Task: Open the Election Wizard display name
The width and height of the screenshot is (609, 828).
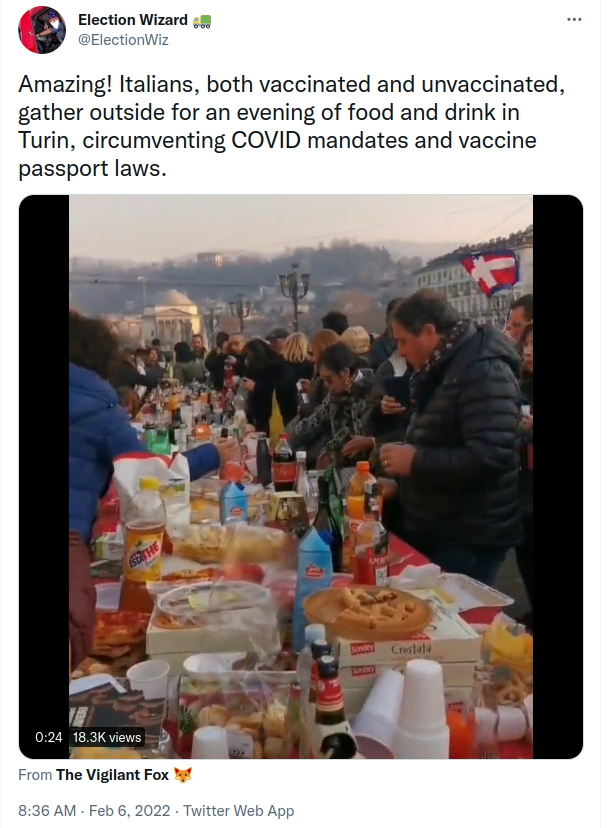Action: (x=133, y=20)
